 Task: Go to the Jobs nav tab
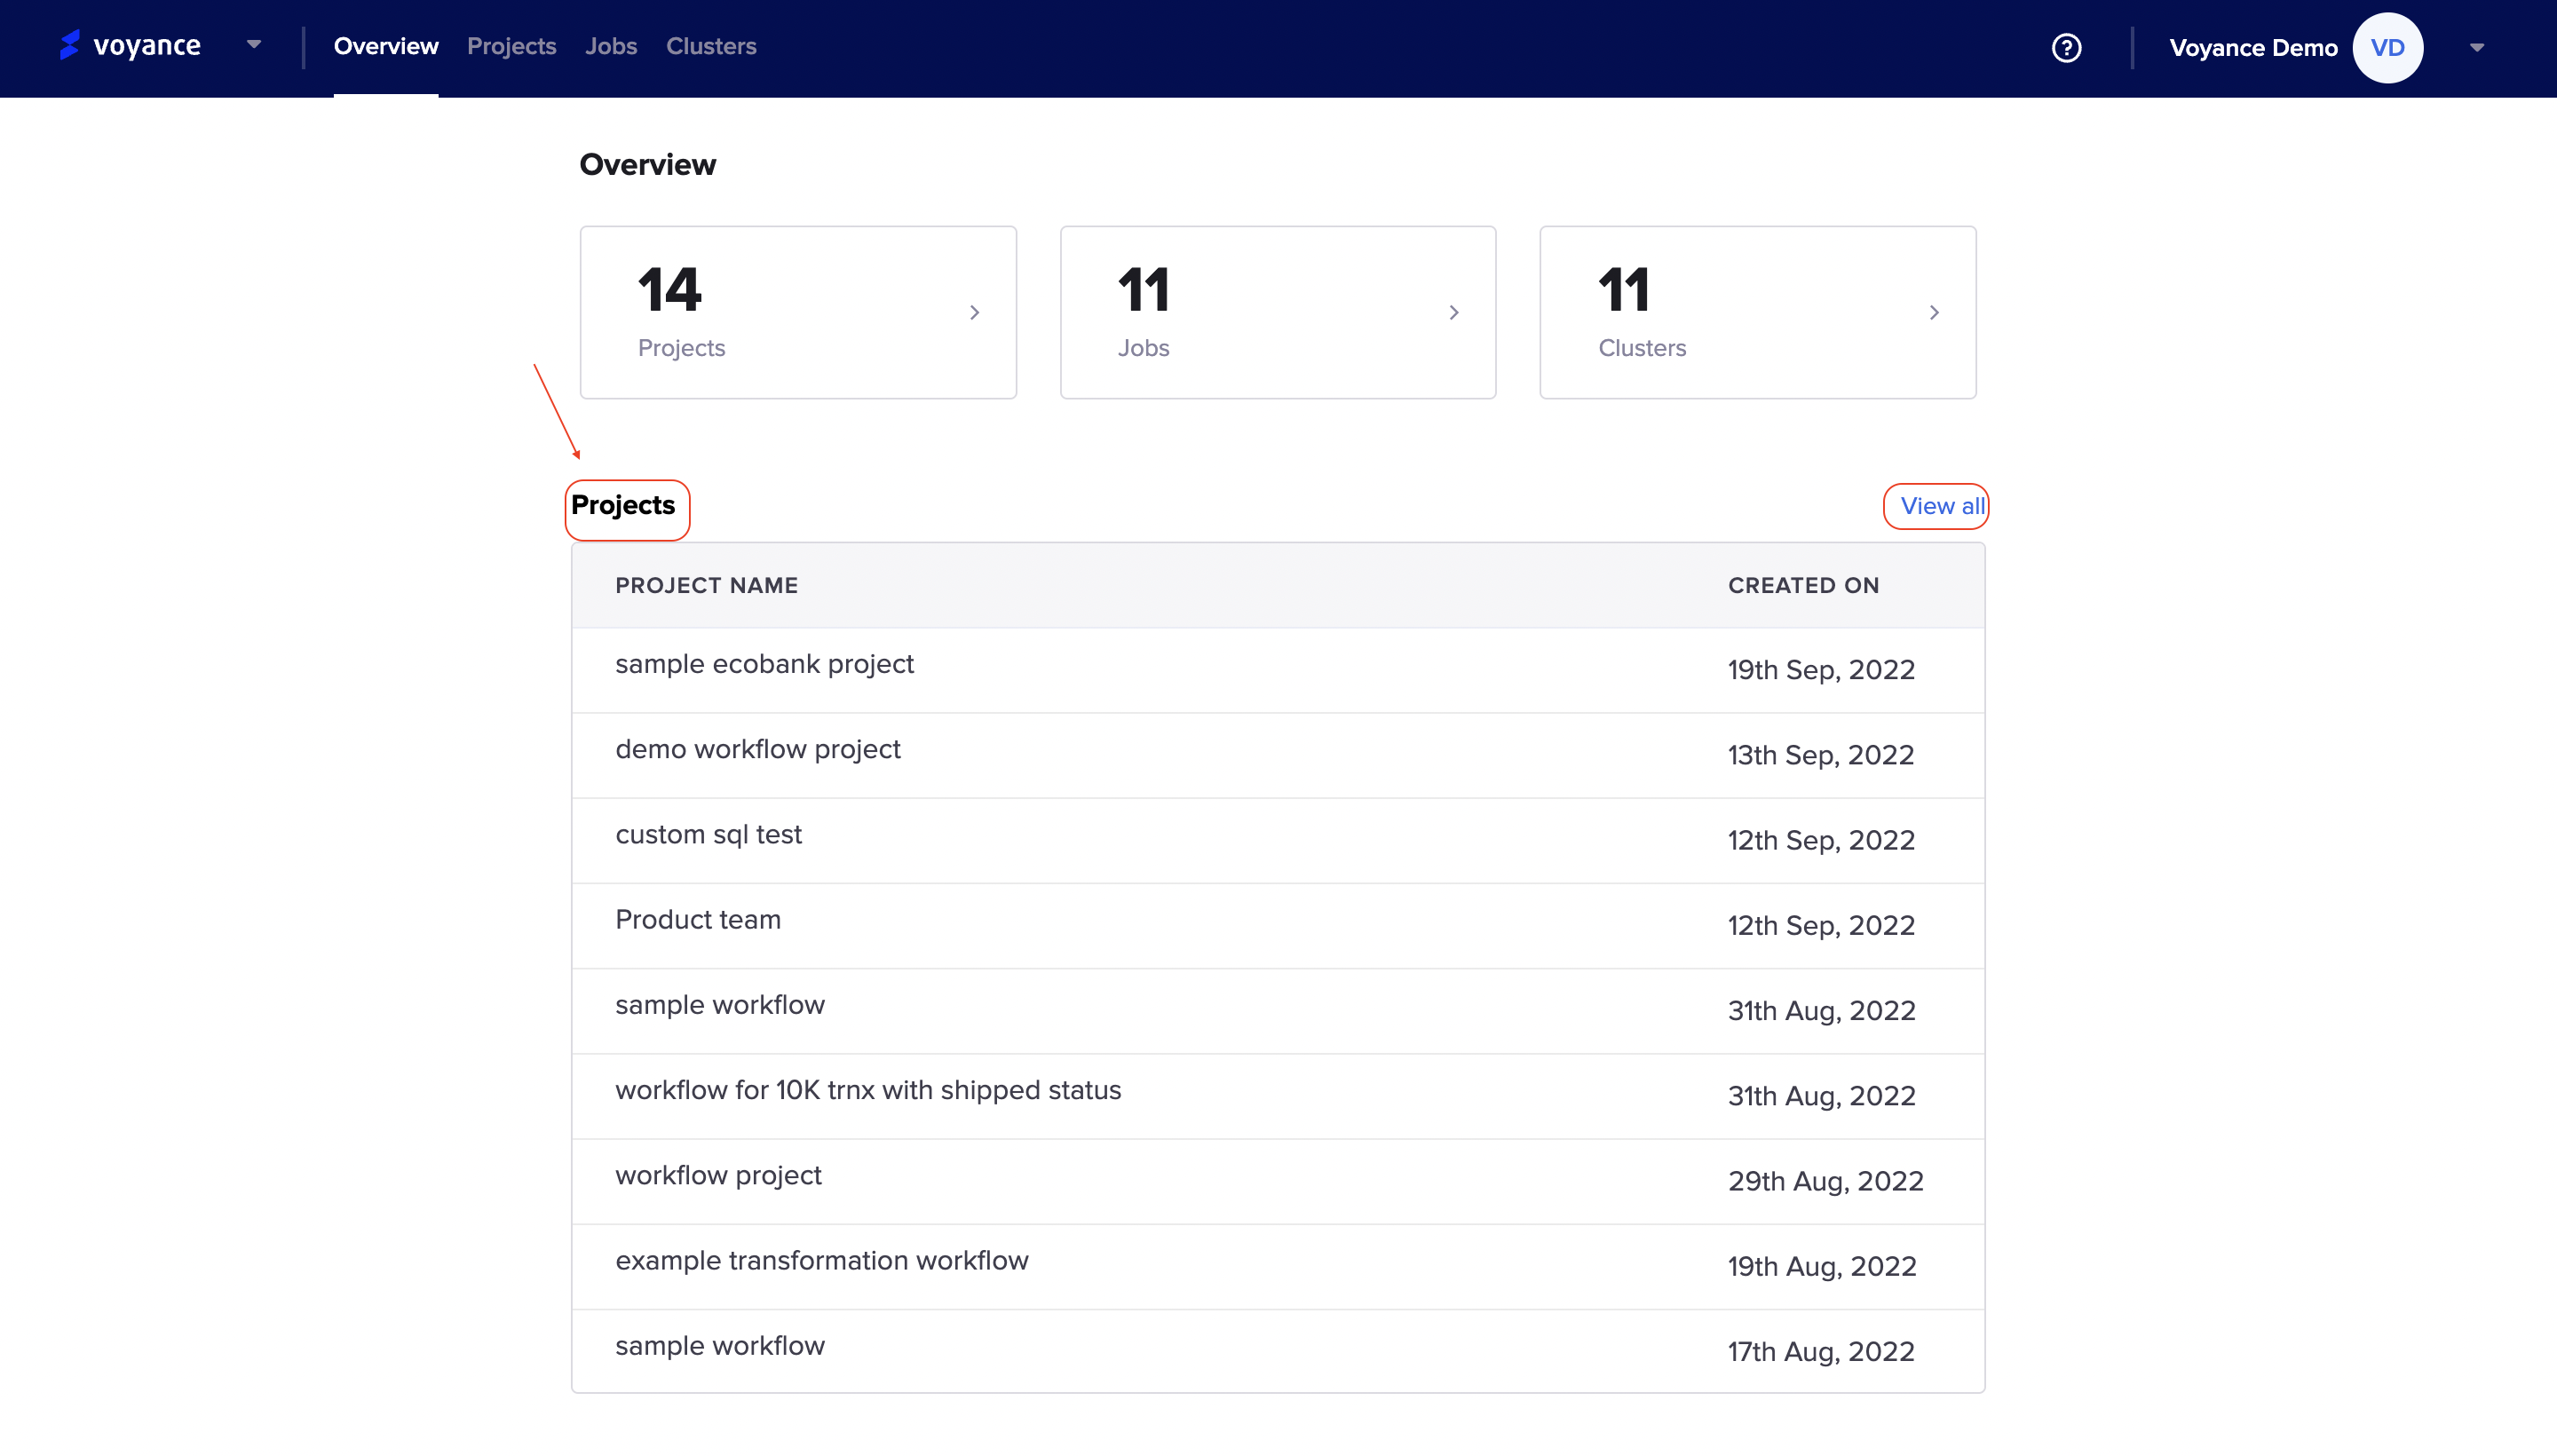click(610, 46)
